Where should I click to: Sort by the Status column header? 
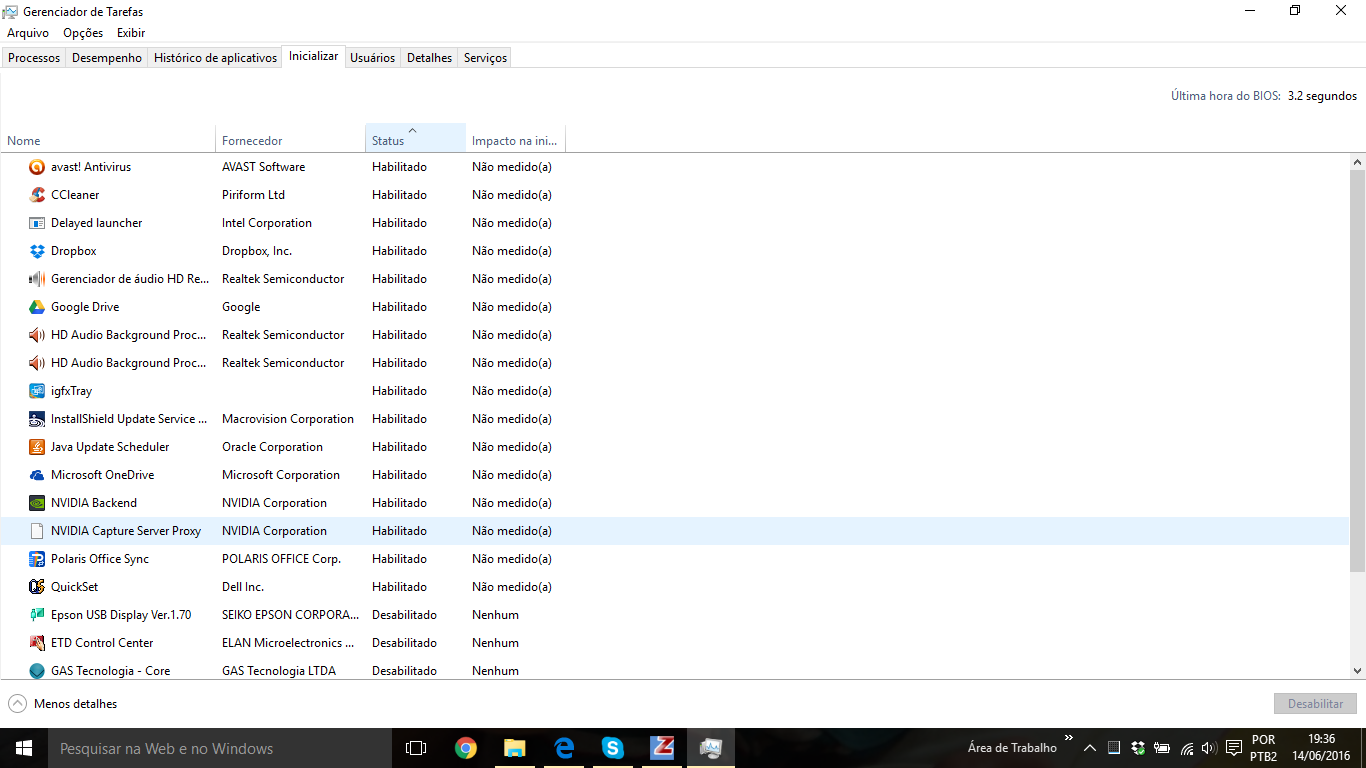(415, 138)
